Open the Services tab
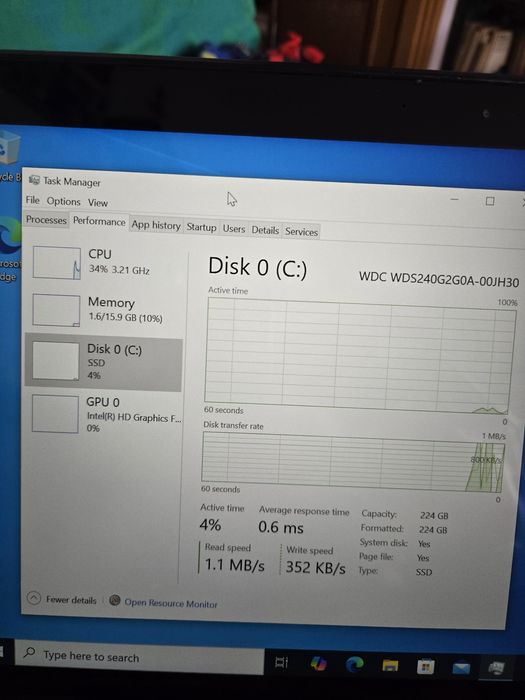The width and height of the screenshot is (525, 700). 301,232
